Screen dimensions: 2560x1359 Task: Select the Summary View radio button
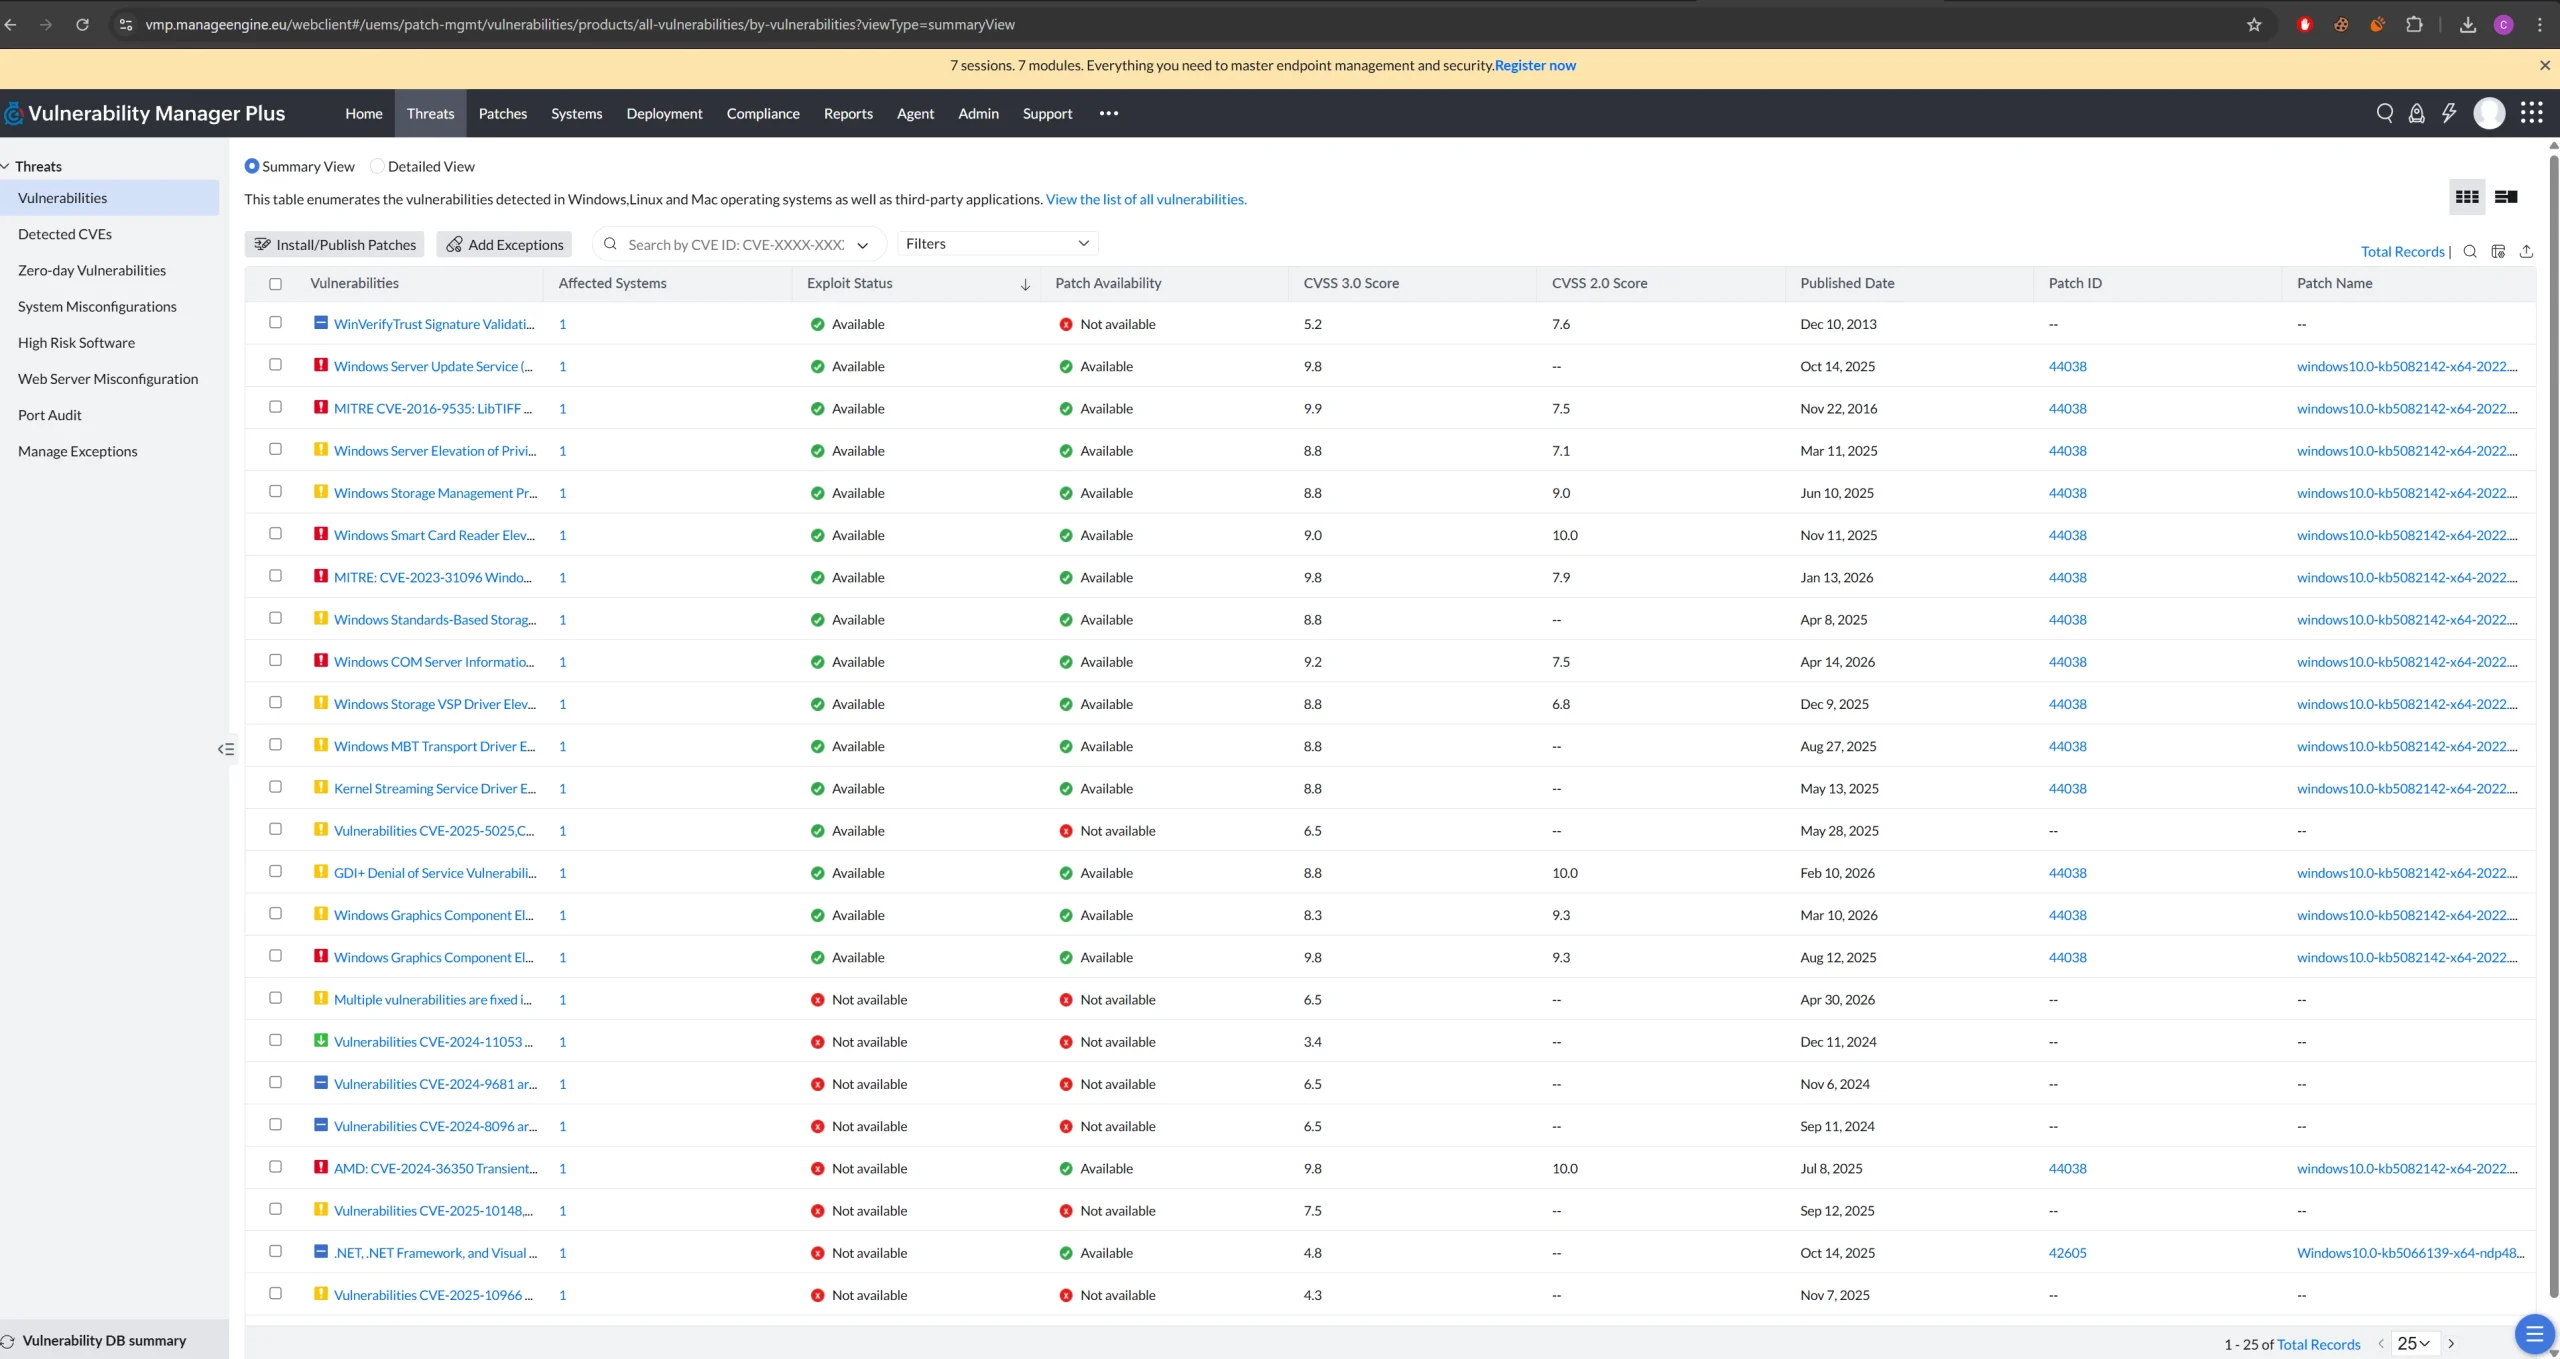pos(252,166)
